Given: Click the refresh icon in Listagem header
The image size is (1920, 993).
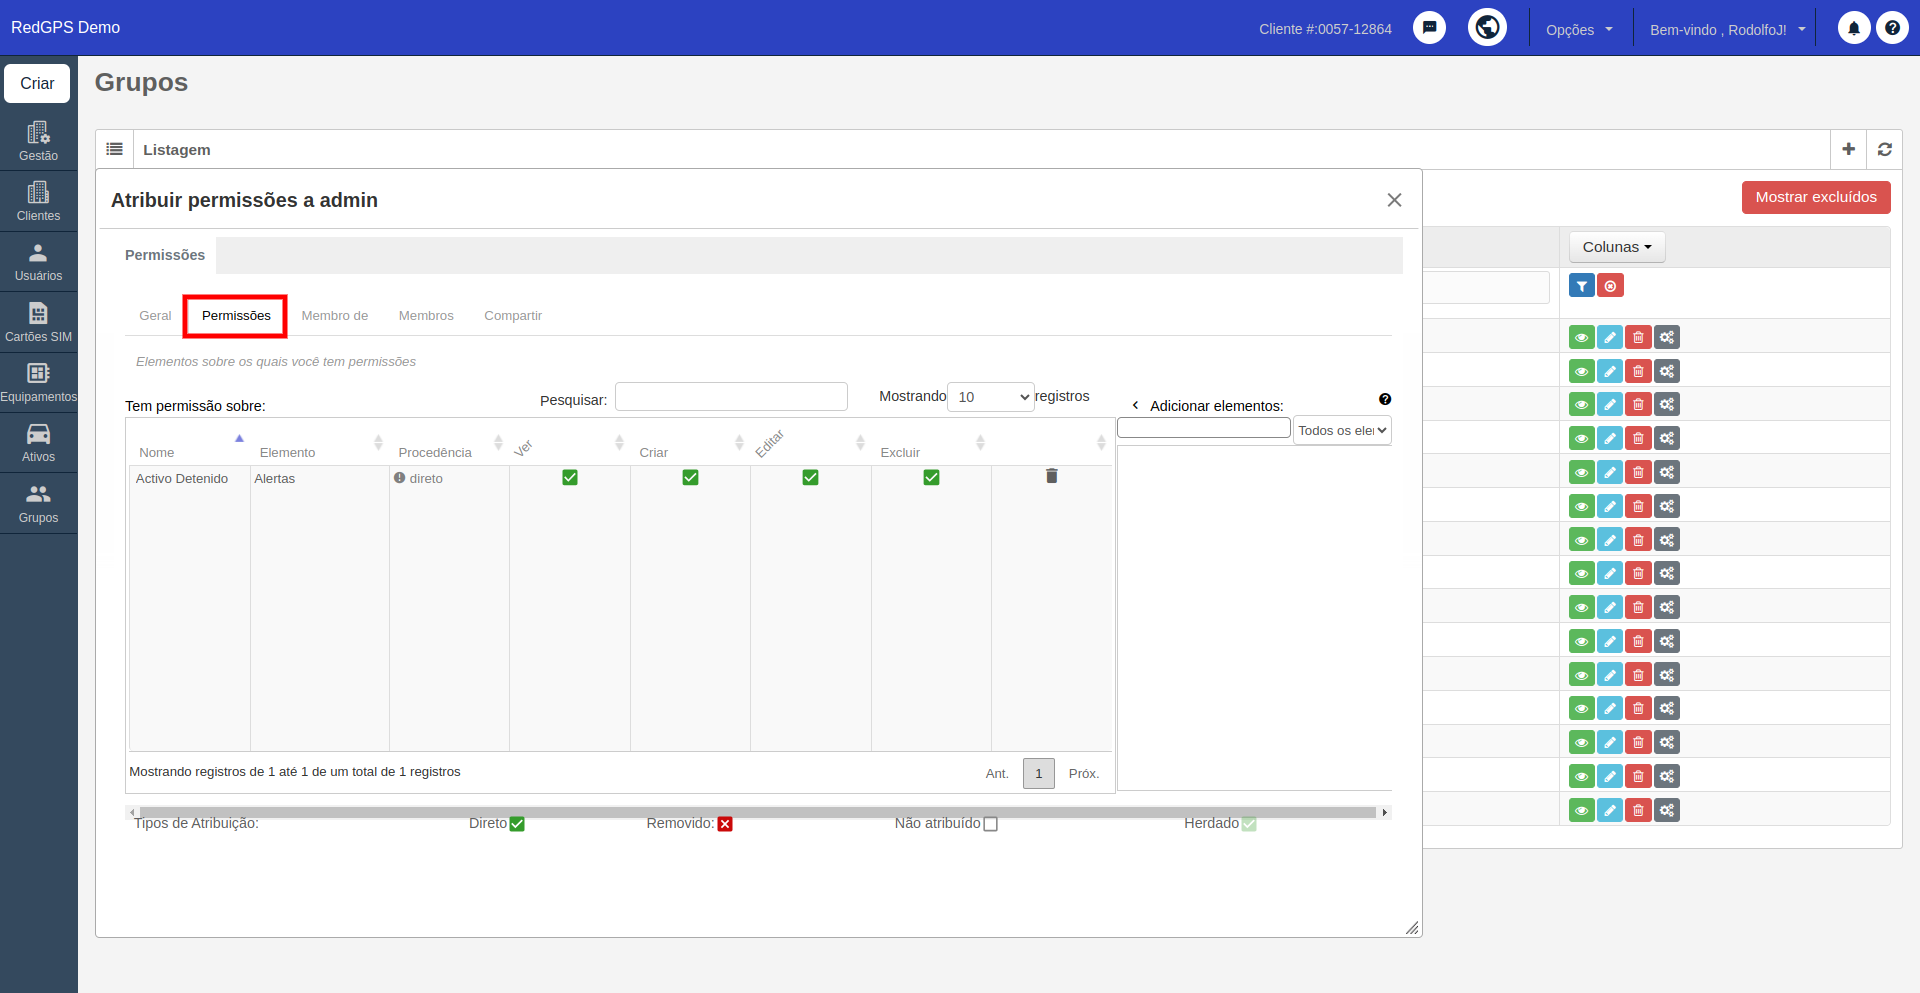Looking at the screenshot, I should coord(1884,149).
